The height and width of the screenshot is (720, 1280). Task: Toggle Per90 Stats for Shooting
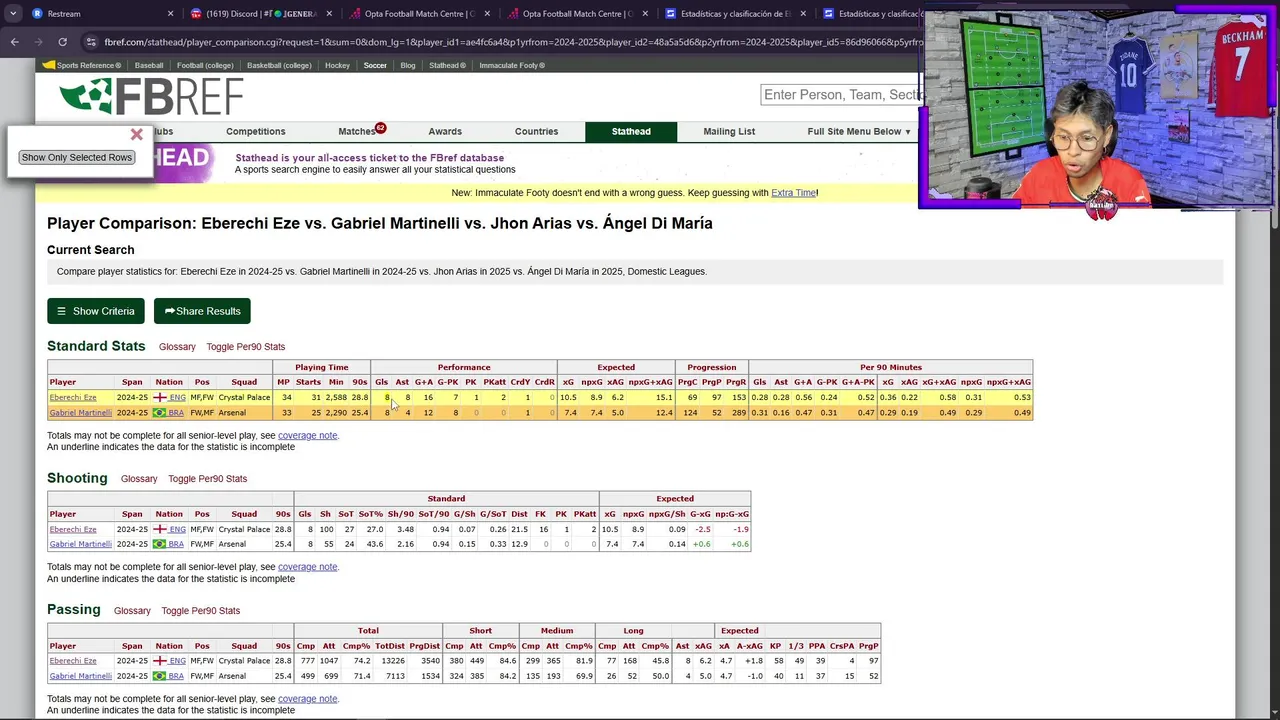point(208,479)
